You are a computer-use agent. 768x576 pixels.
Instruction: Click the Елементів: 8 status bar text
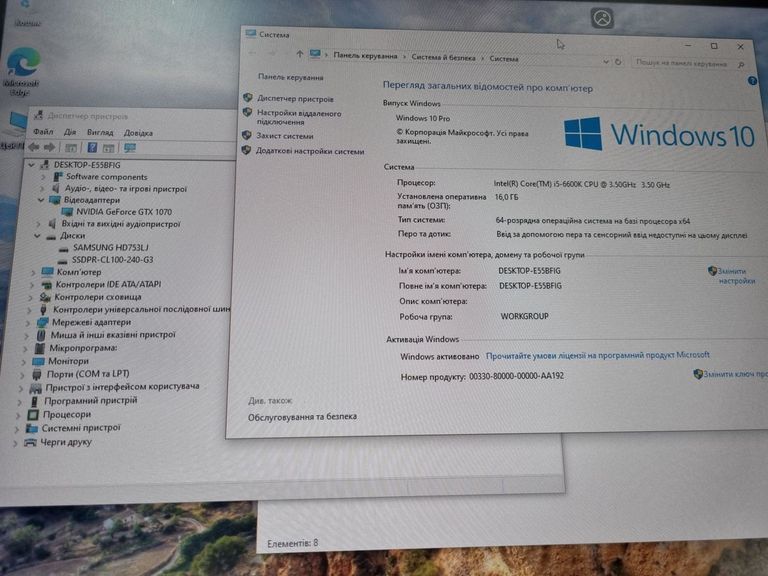click(x=292, y=543)
